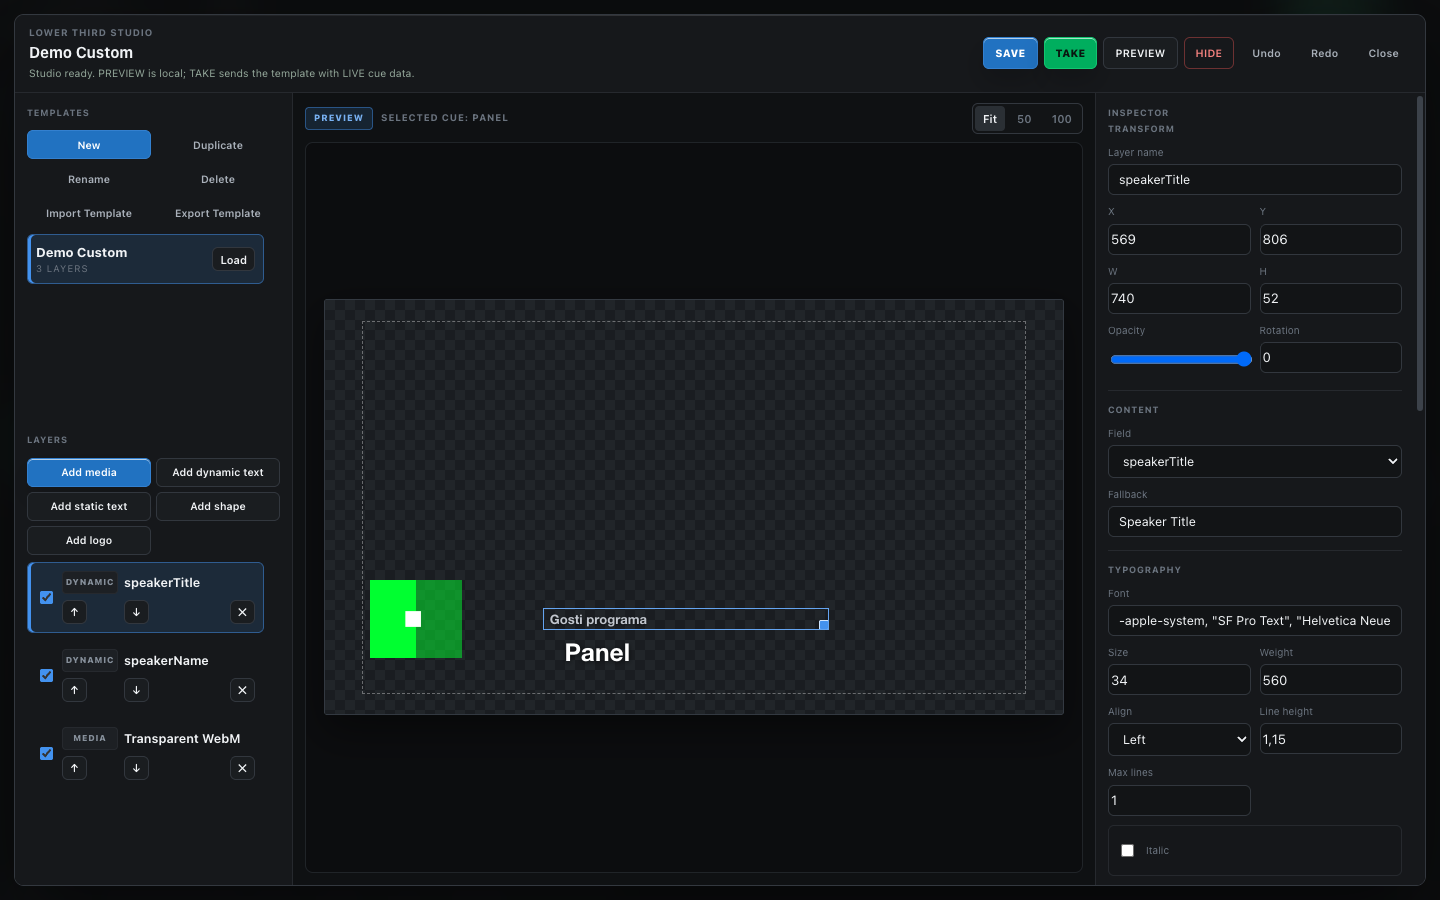Set canvas zoom to 50

click(1024, 119)
